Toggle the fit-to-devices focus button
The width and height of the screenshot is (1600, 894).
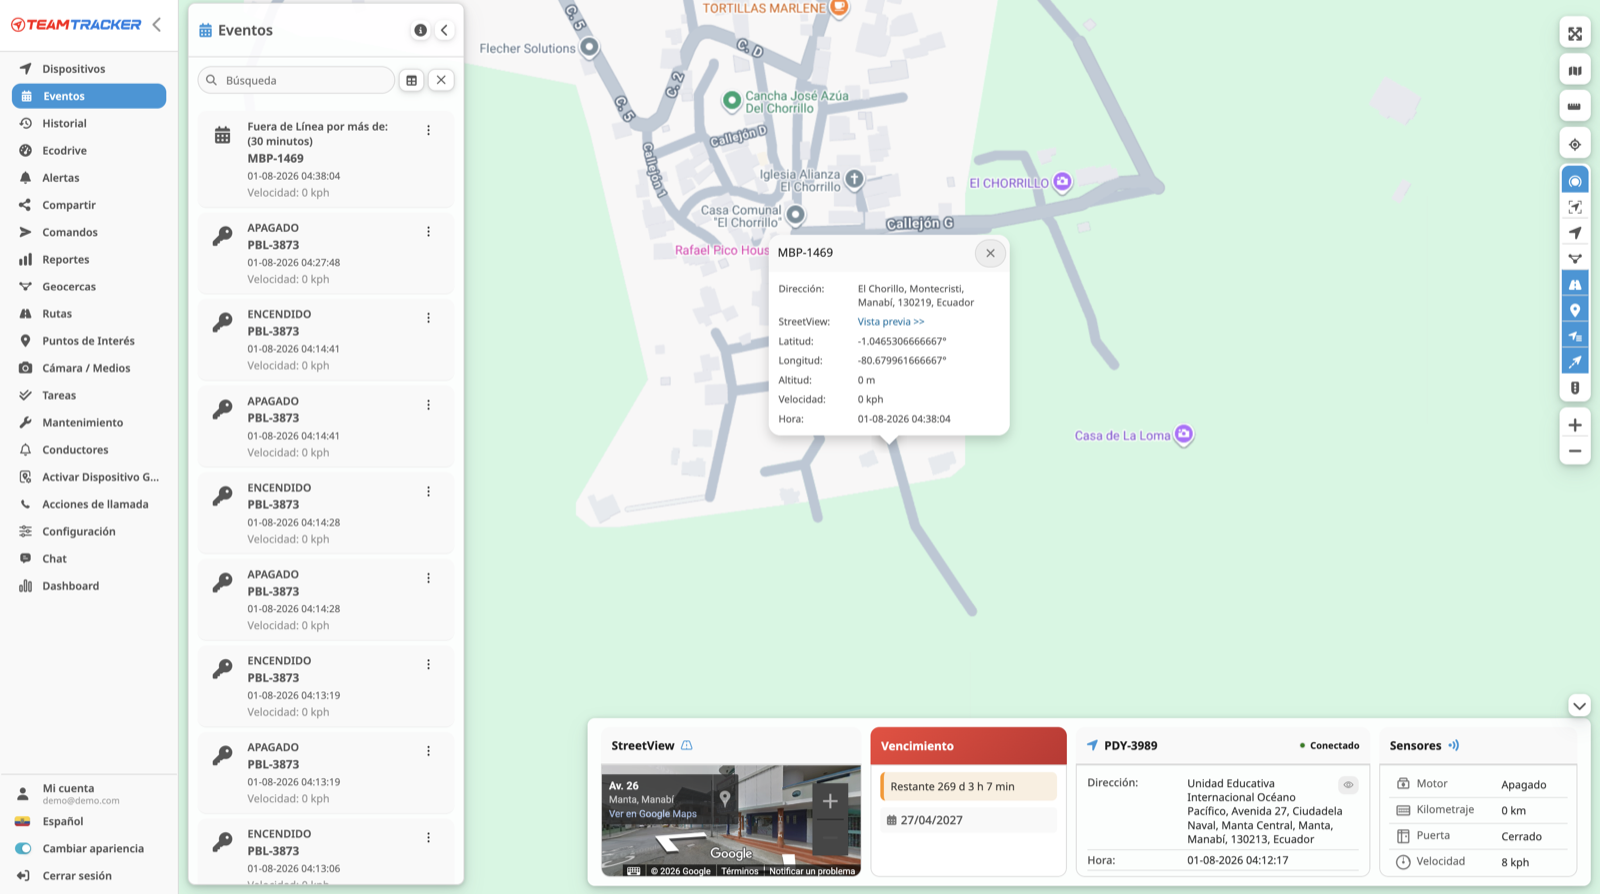[1575, 207]
